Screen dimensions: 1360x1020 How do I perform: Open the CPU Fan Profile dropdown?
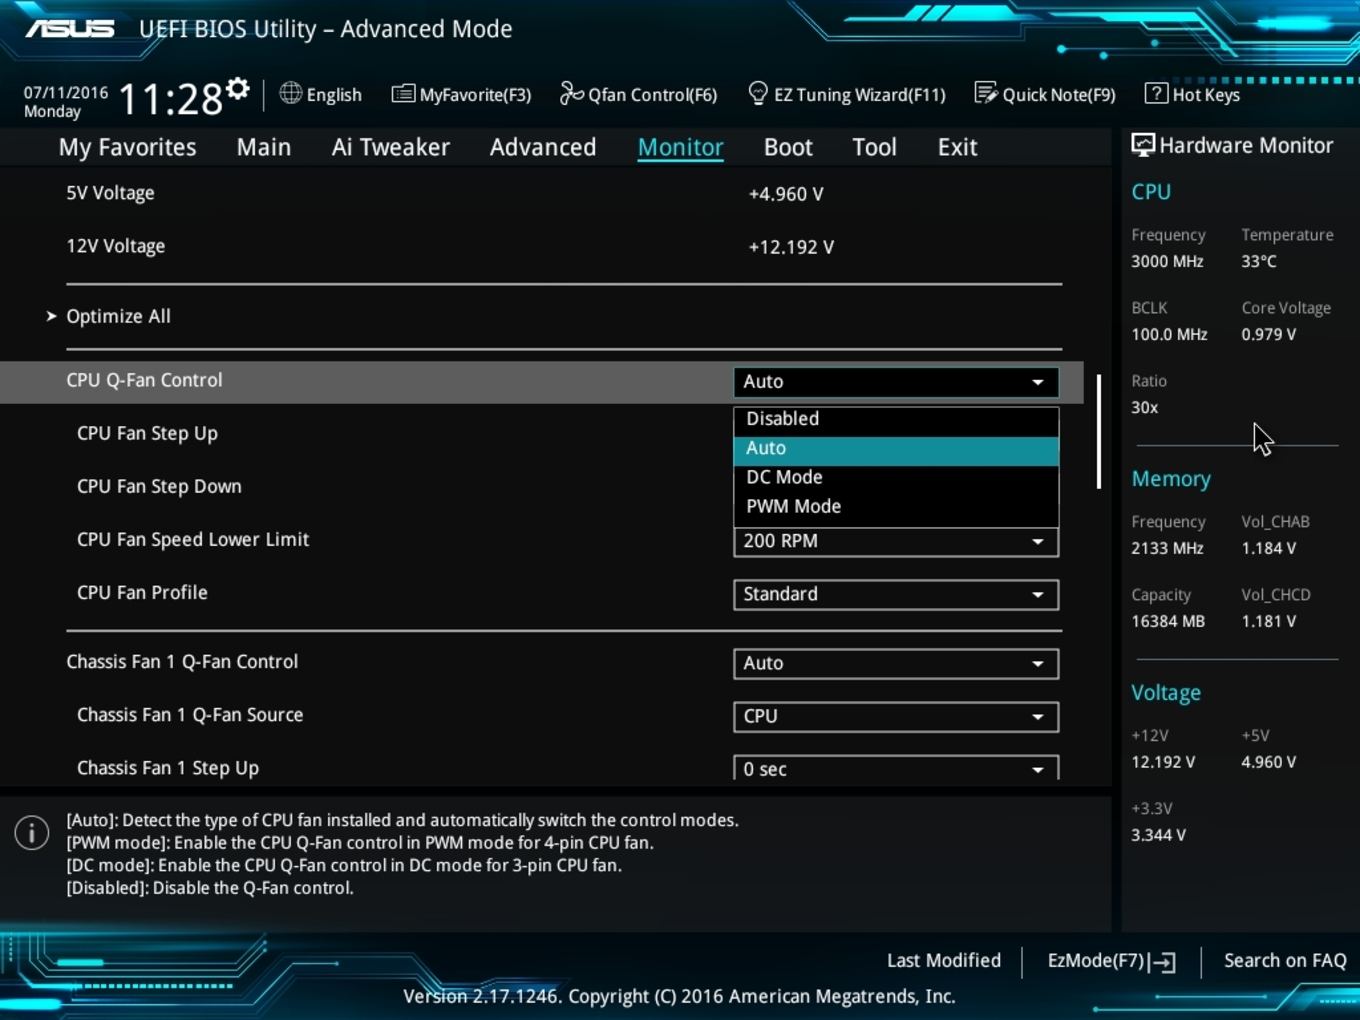point(896,594)
